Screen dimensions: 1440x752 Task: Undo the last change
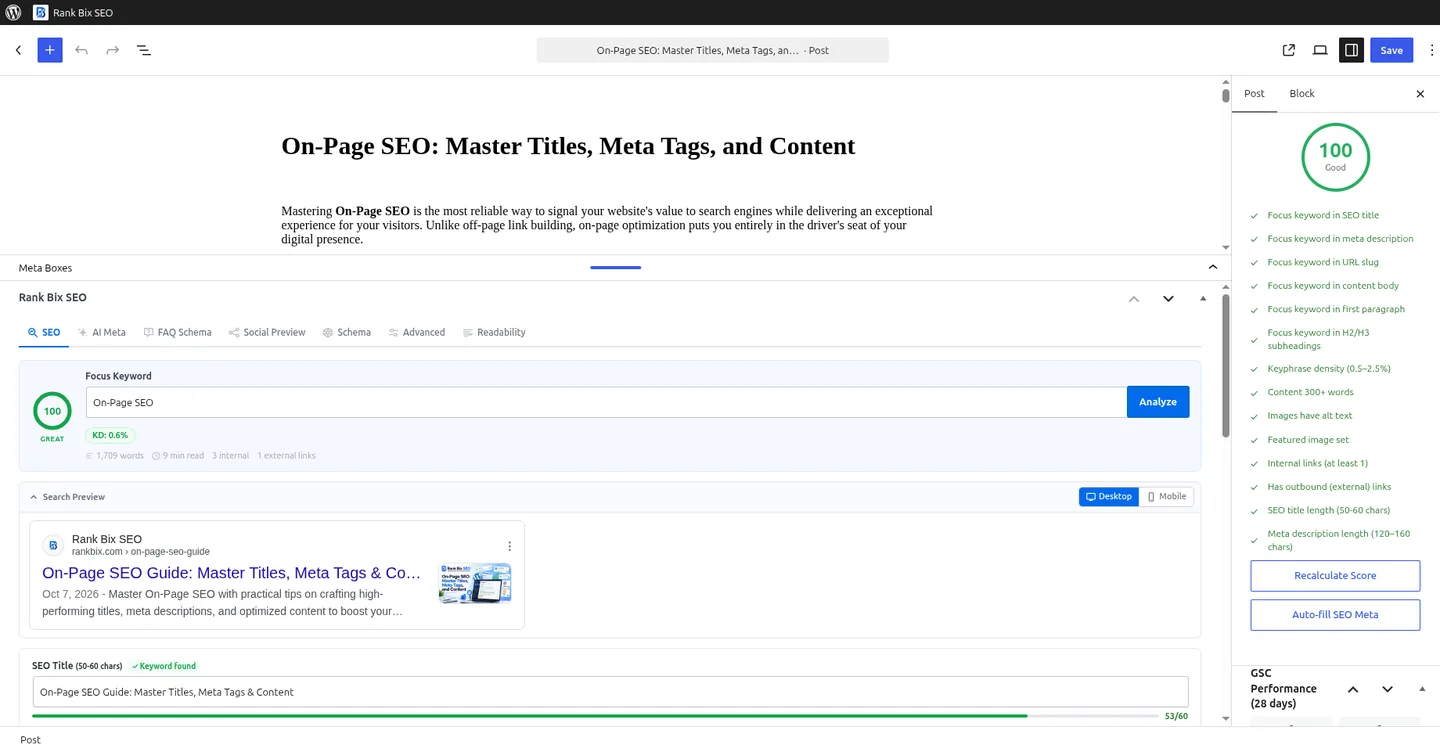pos(81,50)
